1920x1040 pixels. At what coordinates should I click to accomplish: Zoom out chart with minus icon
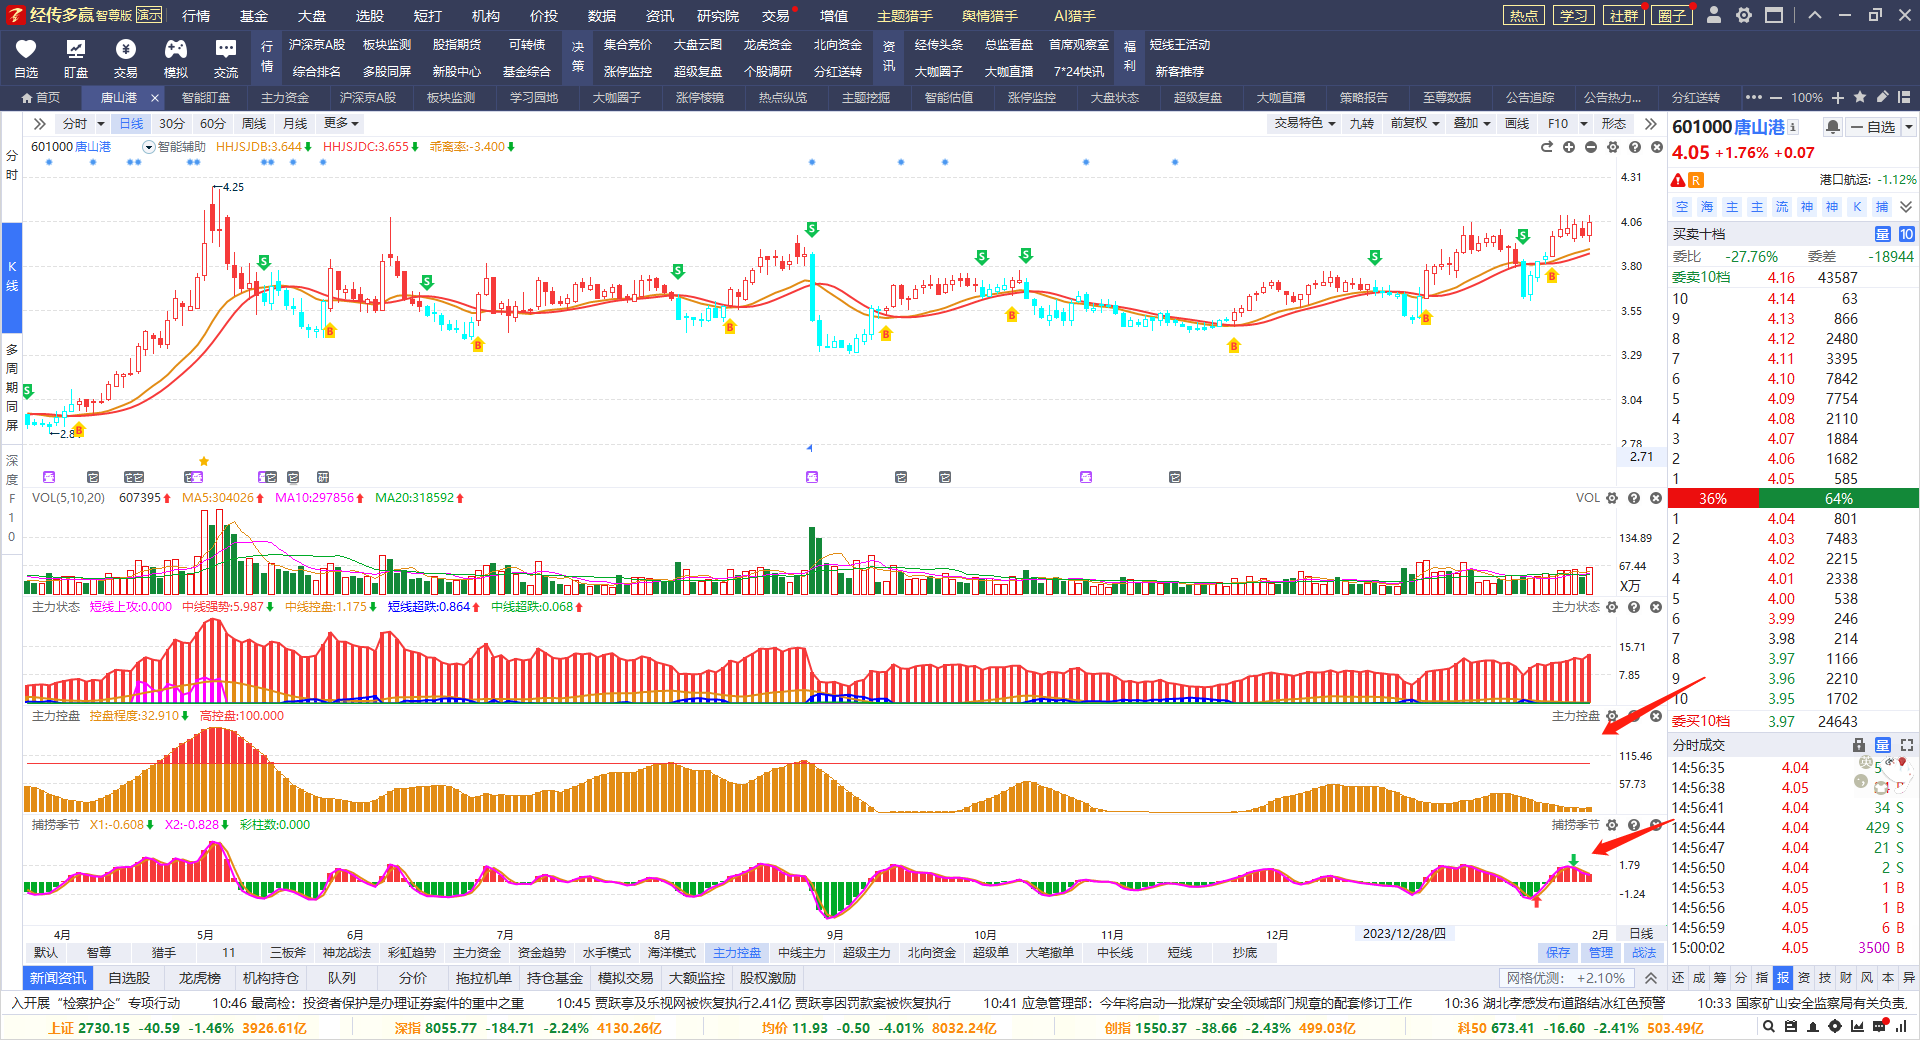tap(1591, 147)
